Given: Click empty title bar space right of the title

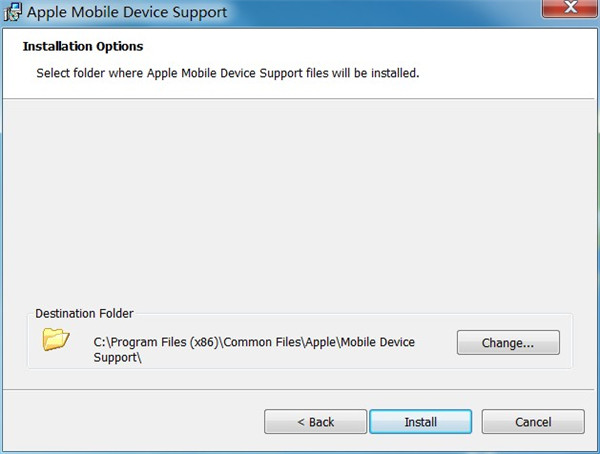Looking at the screenshot, I should [380, 13].
